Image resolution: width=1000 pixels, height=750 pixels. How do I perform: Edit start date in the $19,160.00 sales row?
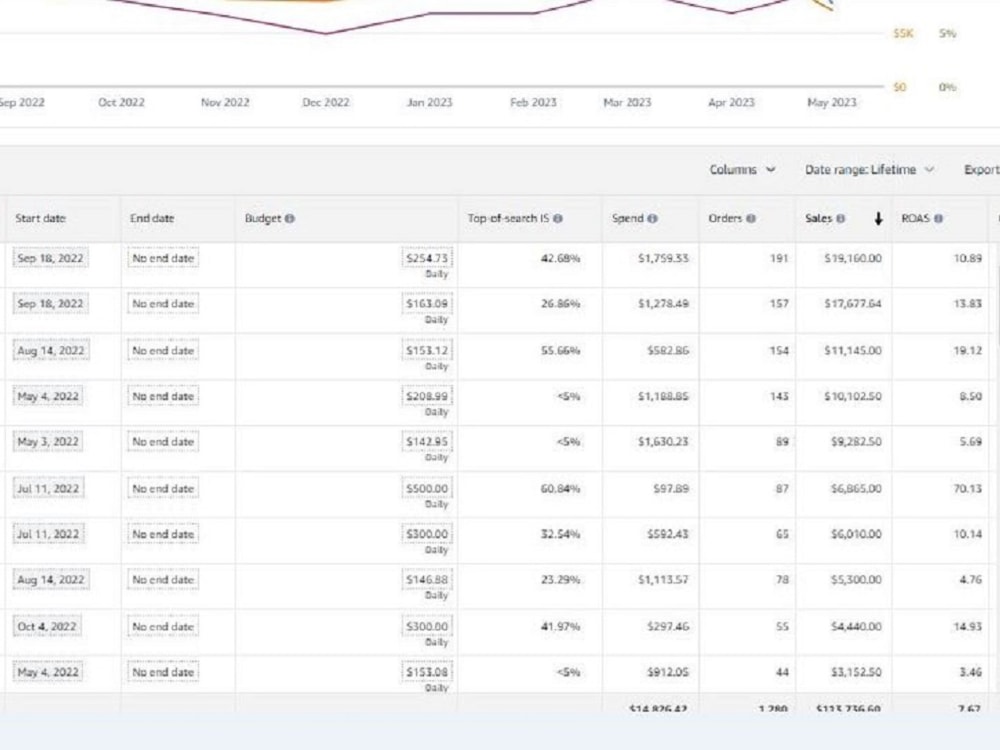pos(50,258)
